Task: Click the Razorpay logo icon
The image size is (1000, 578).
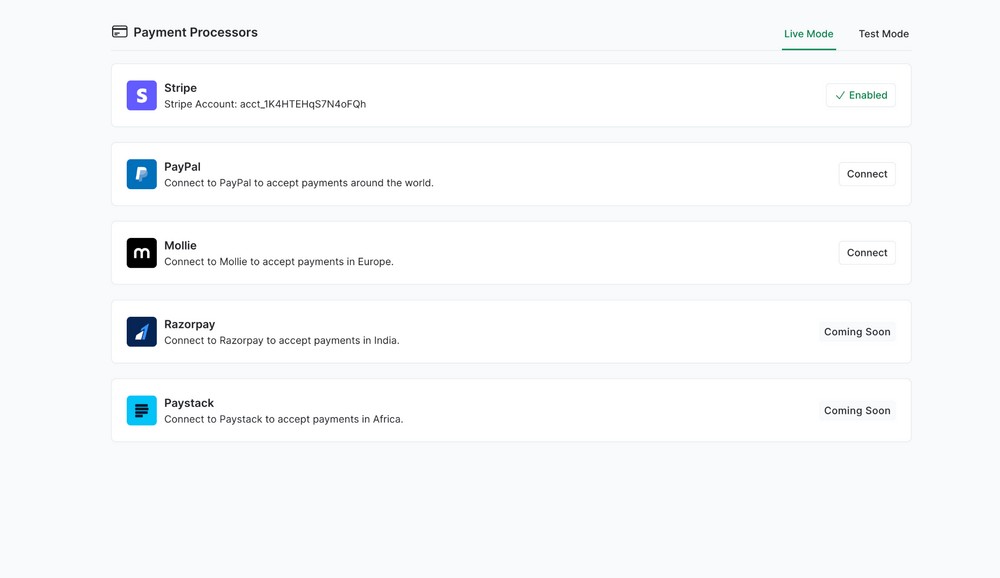Action: (x=141, y=332)
